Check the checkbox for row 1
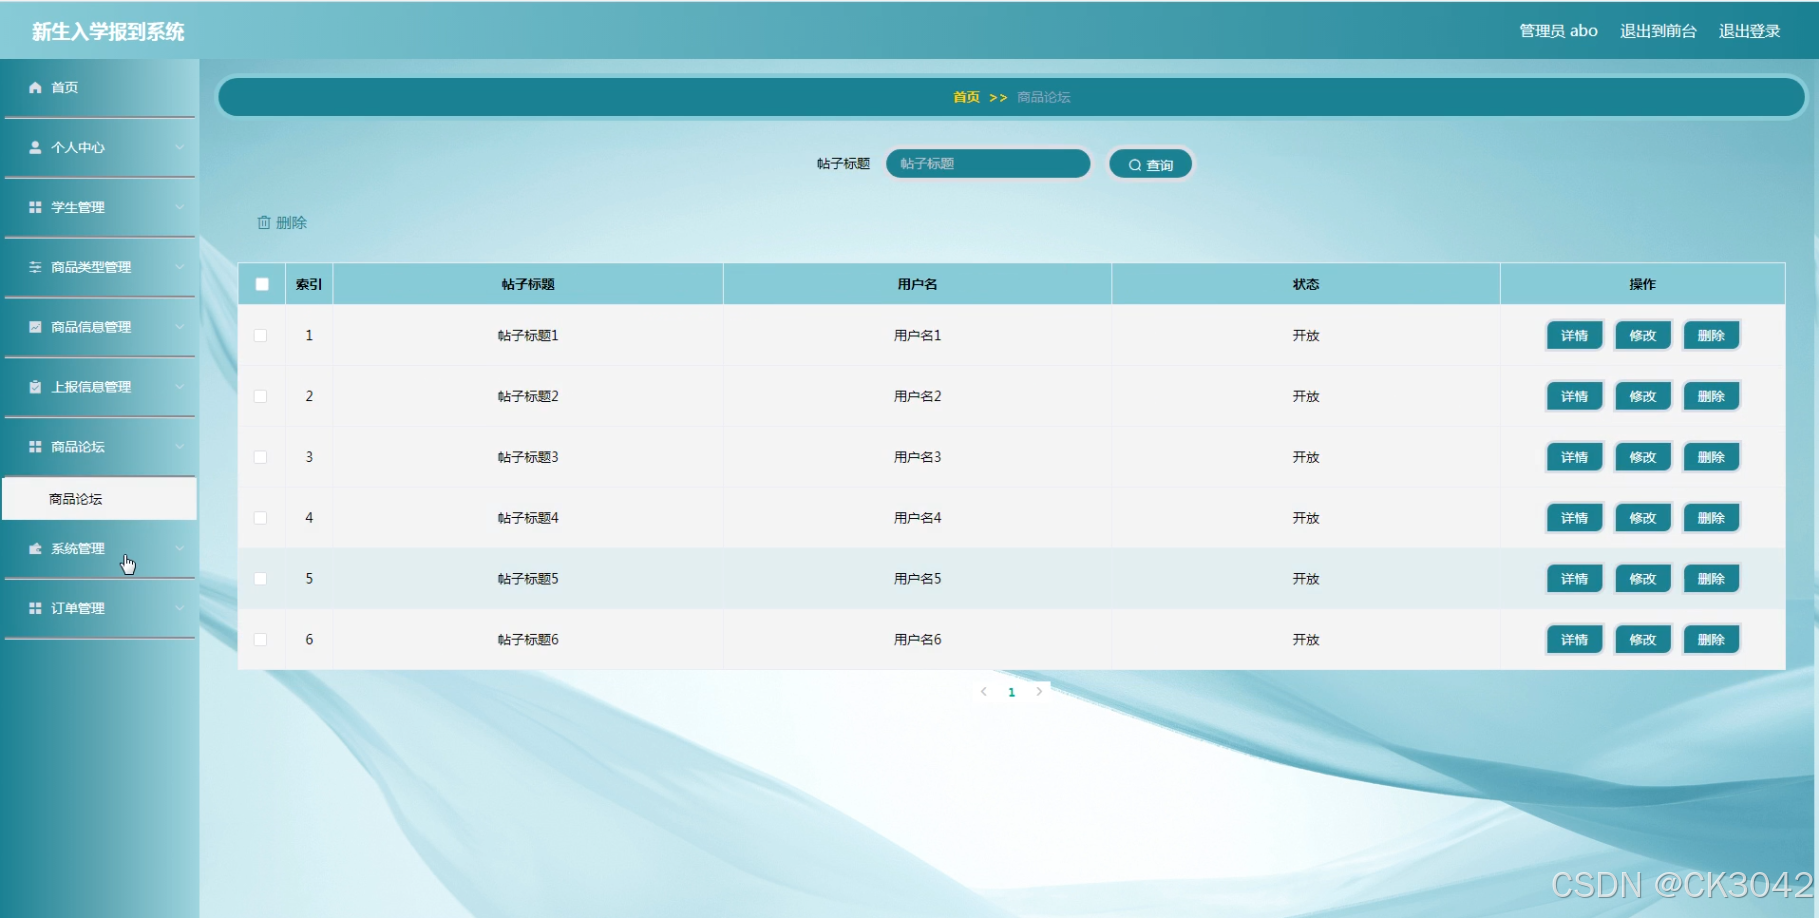The width and height of the screenshot is (1819, 918). coord(260,336)
